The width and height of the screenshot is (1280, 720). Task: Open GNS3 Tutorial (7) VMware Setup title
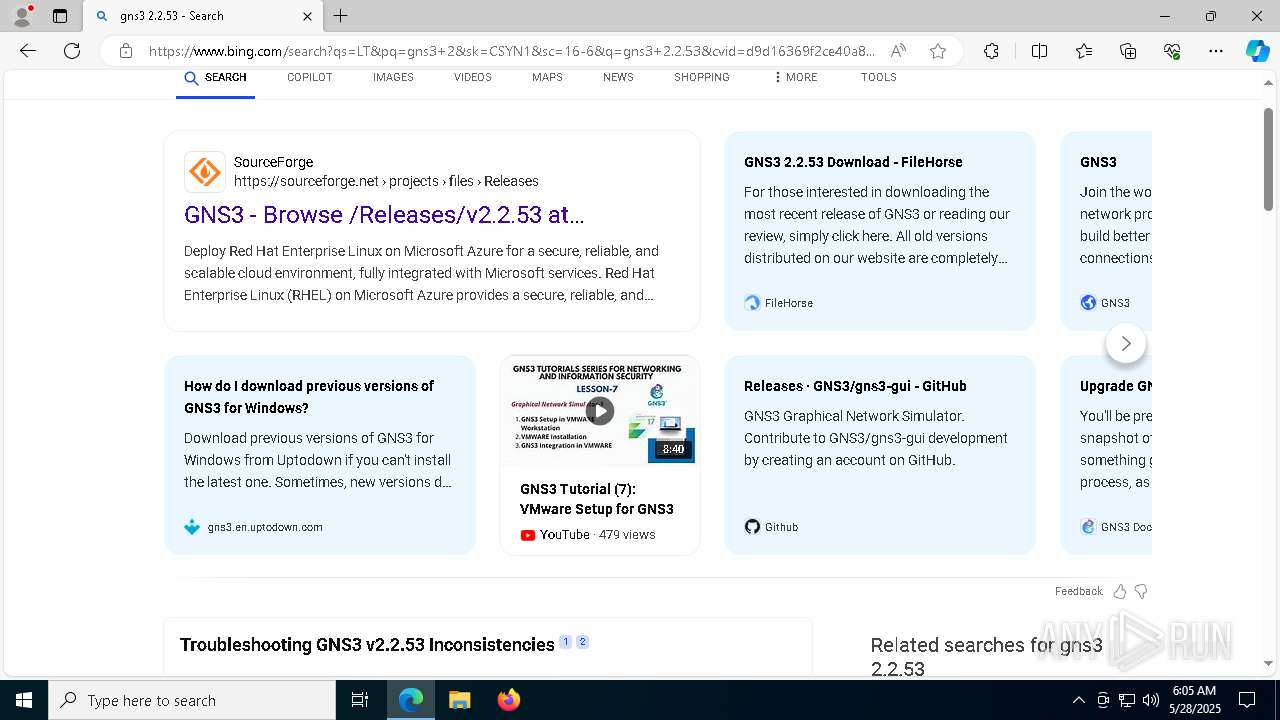(x=597, y=499)
